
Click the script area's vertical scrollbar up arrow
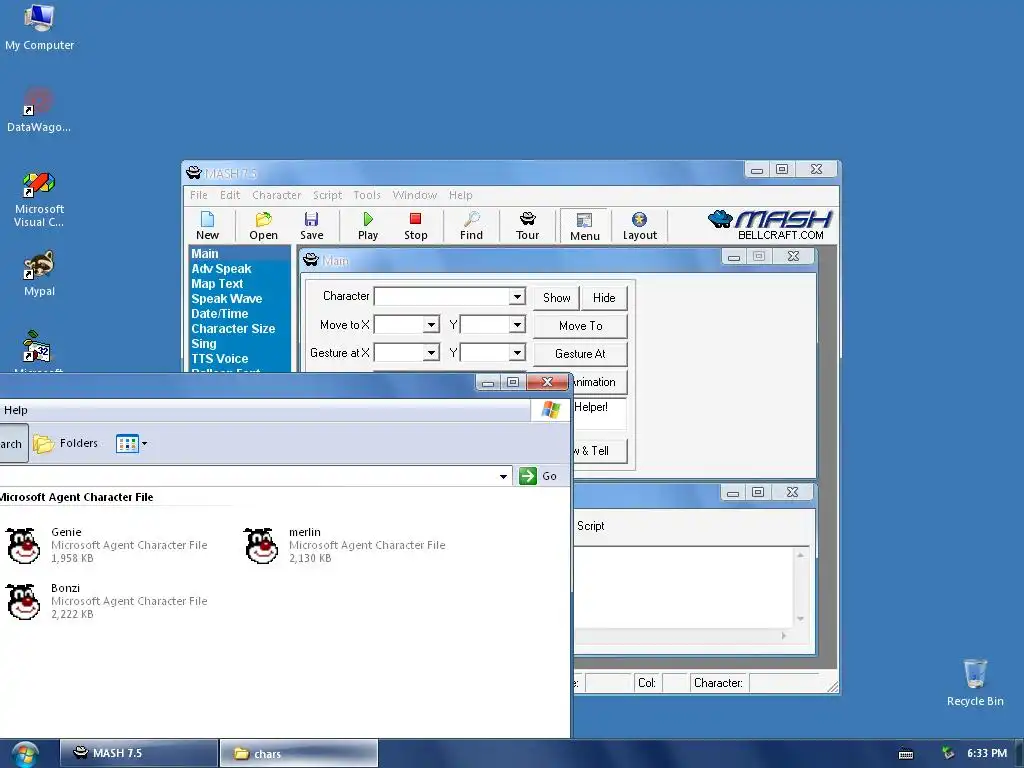coord(800,555)
